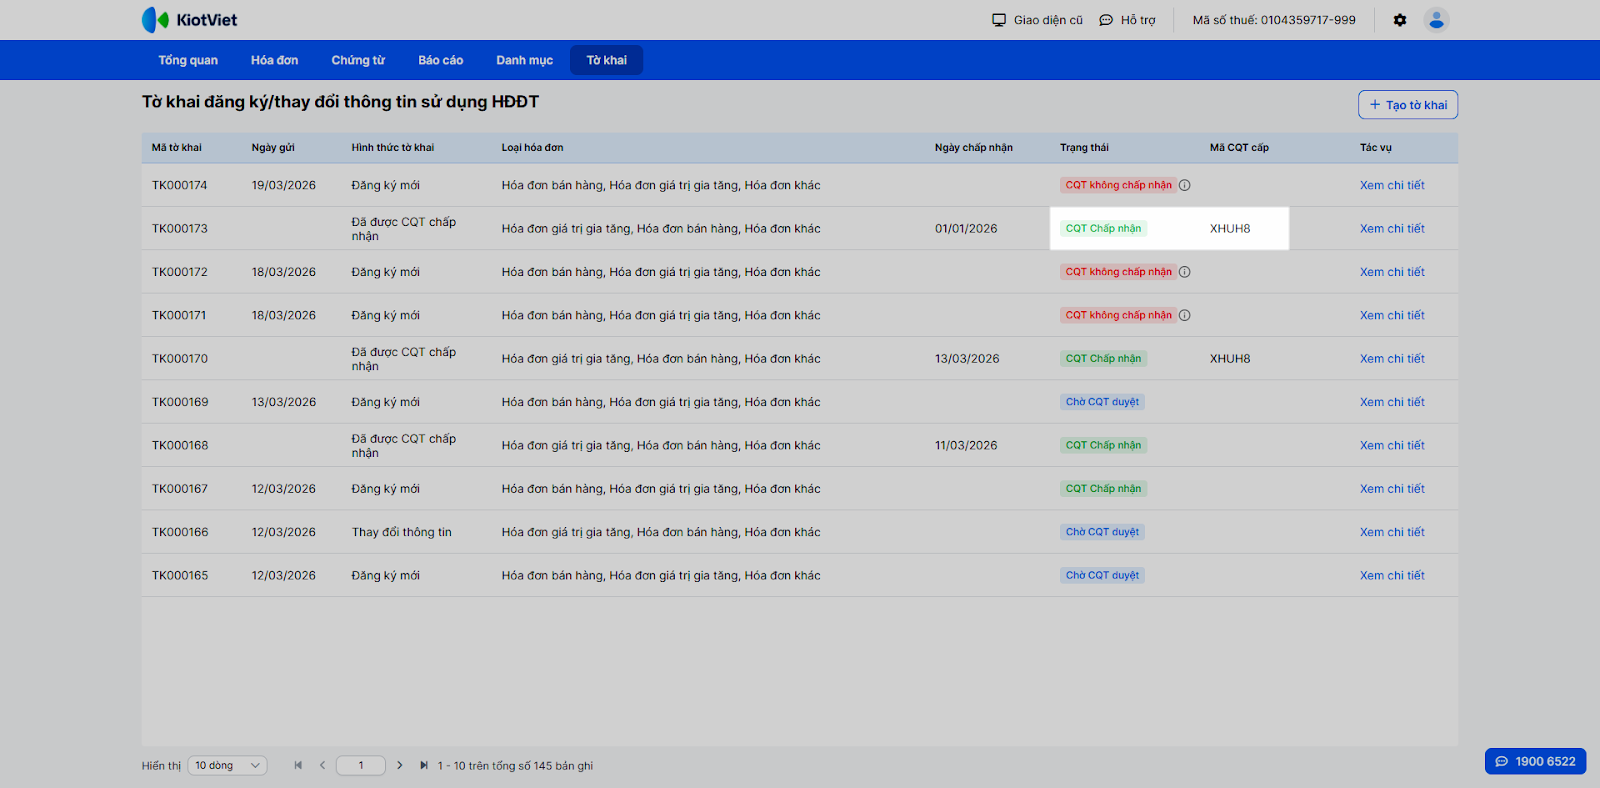The width and height of the screenshot is (1600, 788).
Task: Jump to the last page of records
Action: coord(424,765)
